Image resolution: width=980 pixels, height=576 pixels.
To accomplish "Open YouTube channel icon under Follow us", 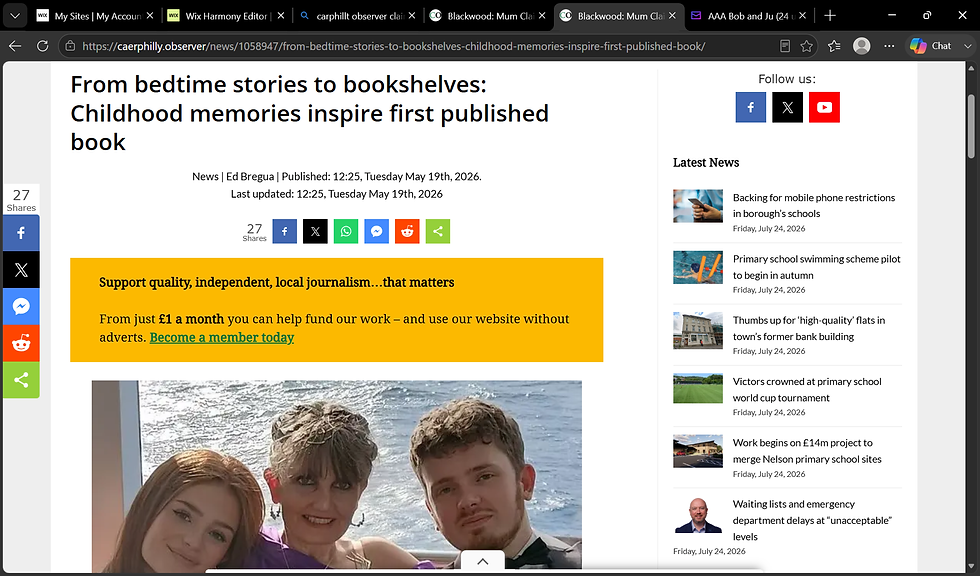I will click(x=824, y=107).
